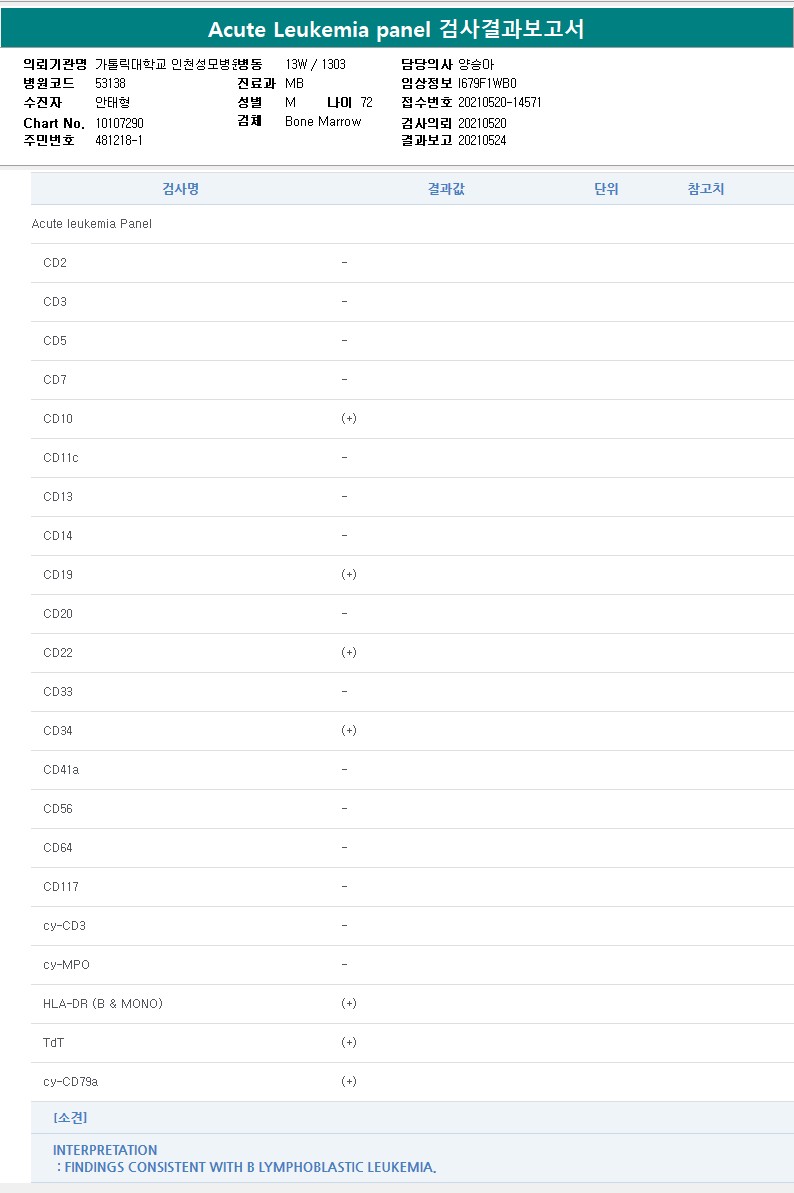The width and height of the screenshot is (794, 1193).
Task: Click the (+) result for CD19
Action: 348,575
